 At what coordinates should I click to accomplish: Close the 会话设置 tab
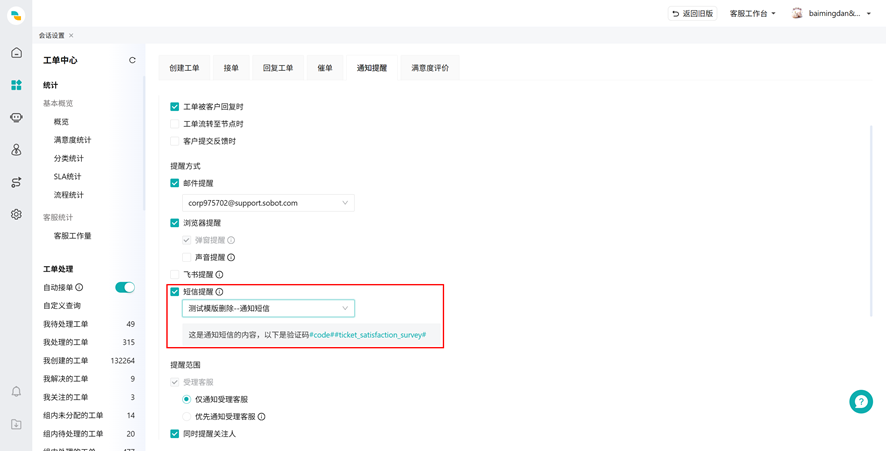click(71, 35)
